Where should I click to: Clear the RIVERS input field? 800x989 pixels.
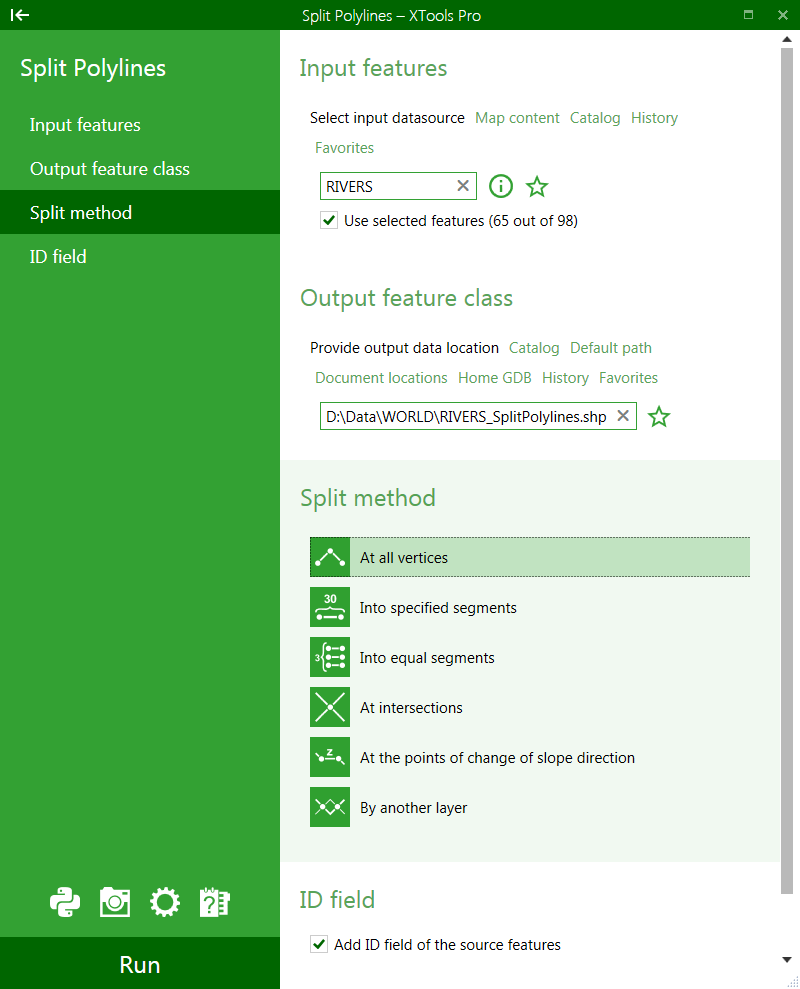(463, 185)
